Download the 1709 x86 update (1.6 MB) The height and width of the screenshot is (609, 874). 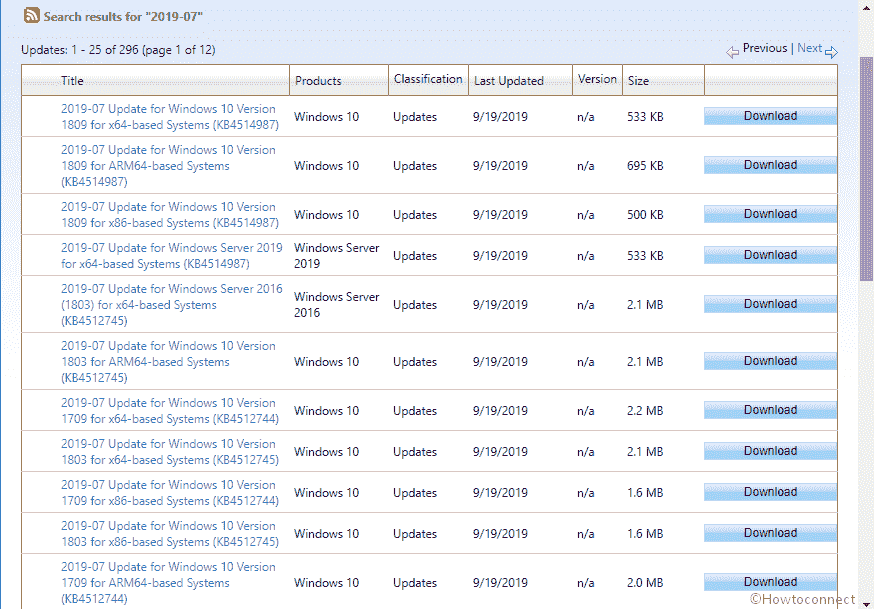(770, 492)
